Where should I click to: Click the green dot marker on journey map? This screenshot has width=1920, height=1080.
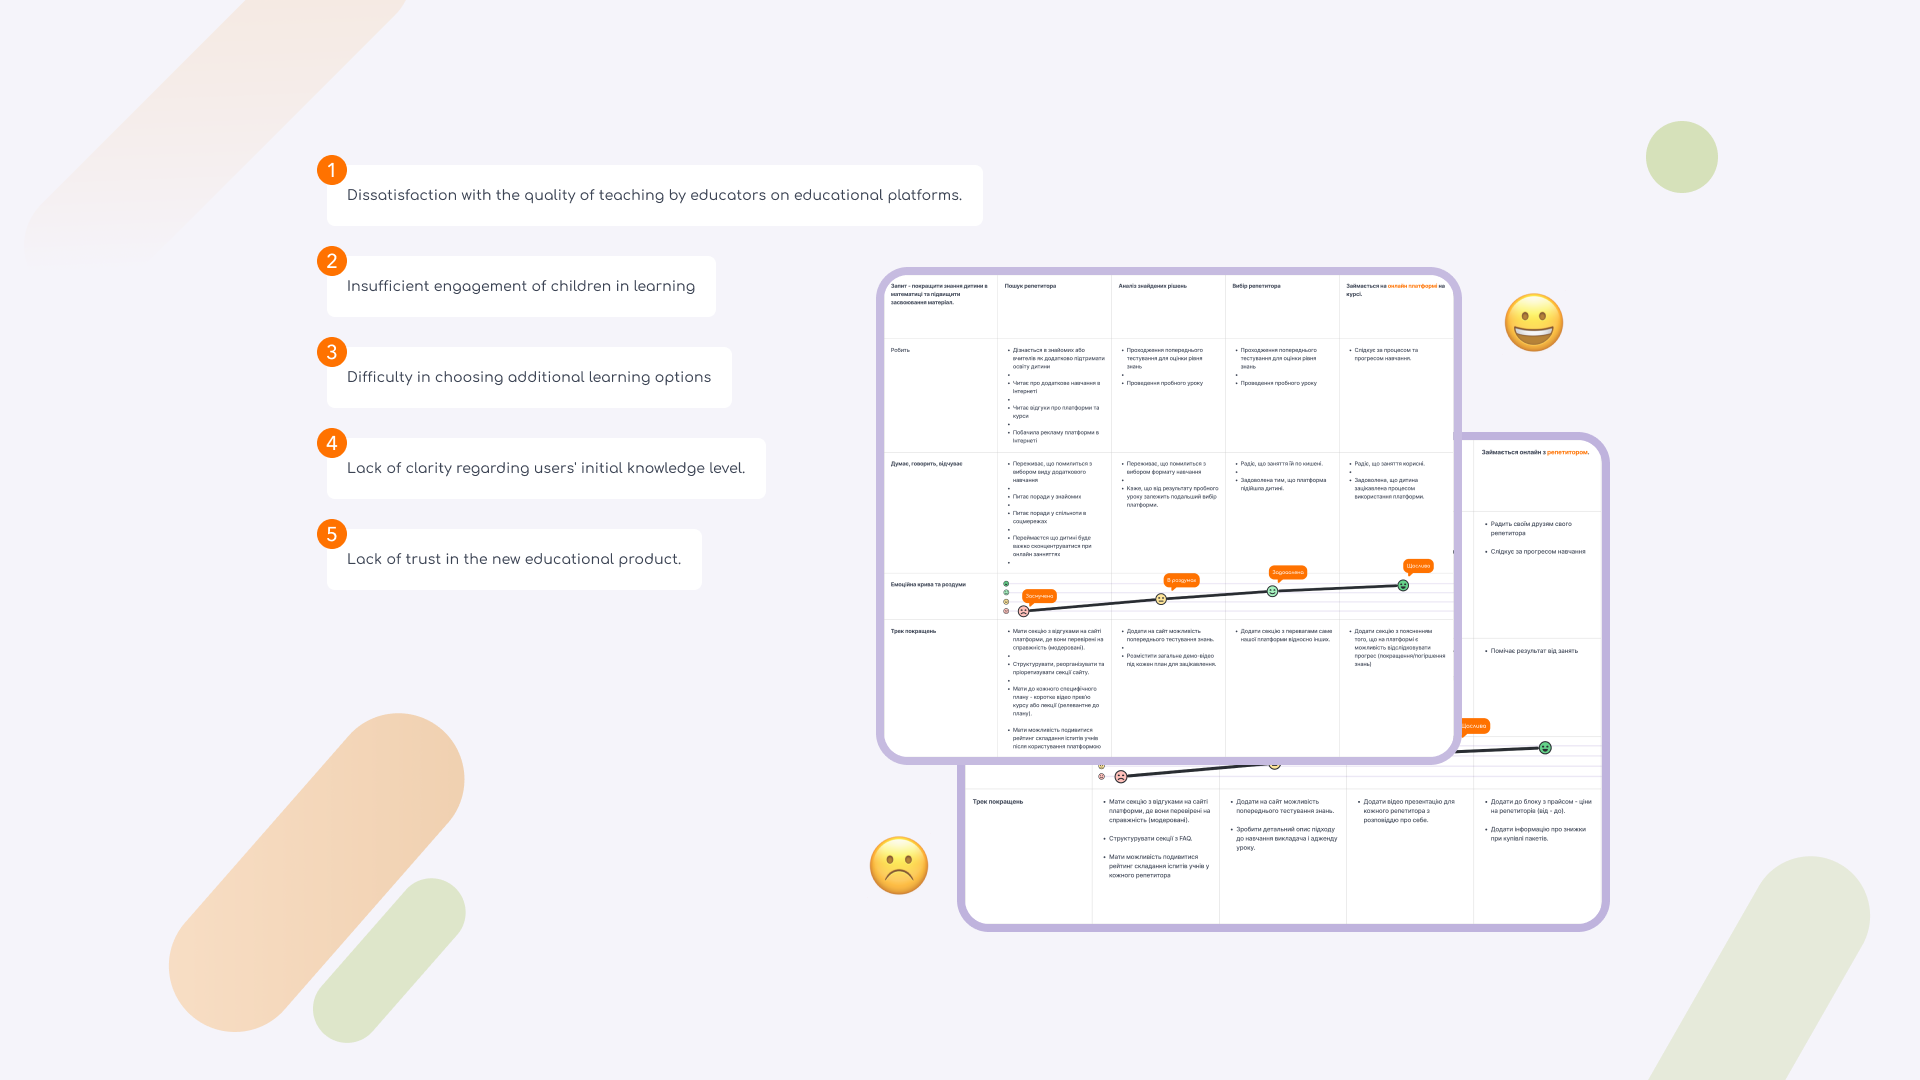click(1006, 582)
